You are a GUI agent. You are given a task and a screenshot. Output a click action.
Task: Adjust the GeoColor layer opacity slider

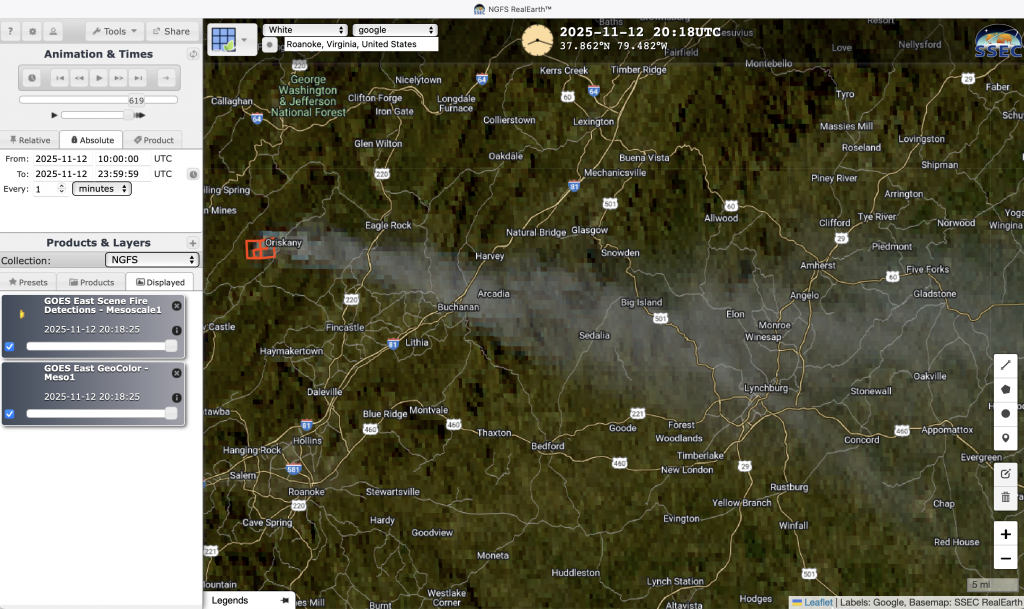coord(171,413)
